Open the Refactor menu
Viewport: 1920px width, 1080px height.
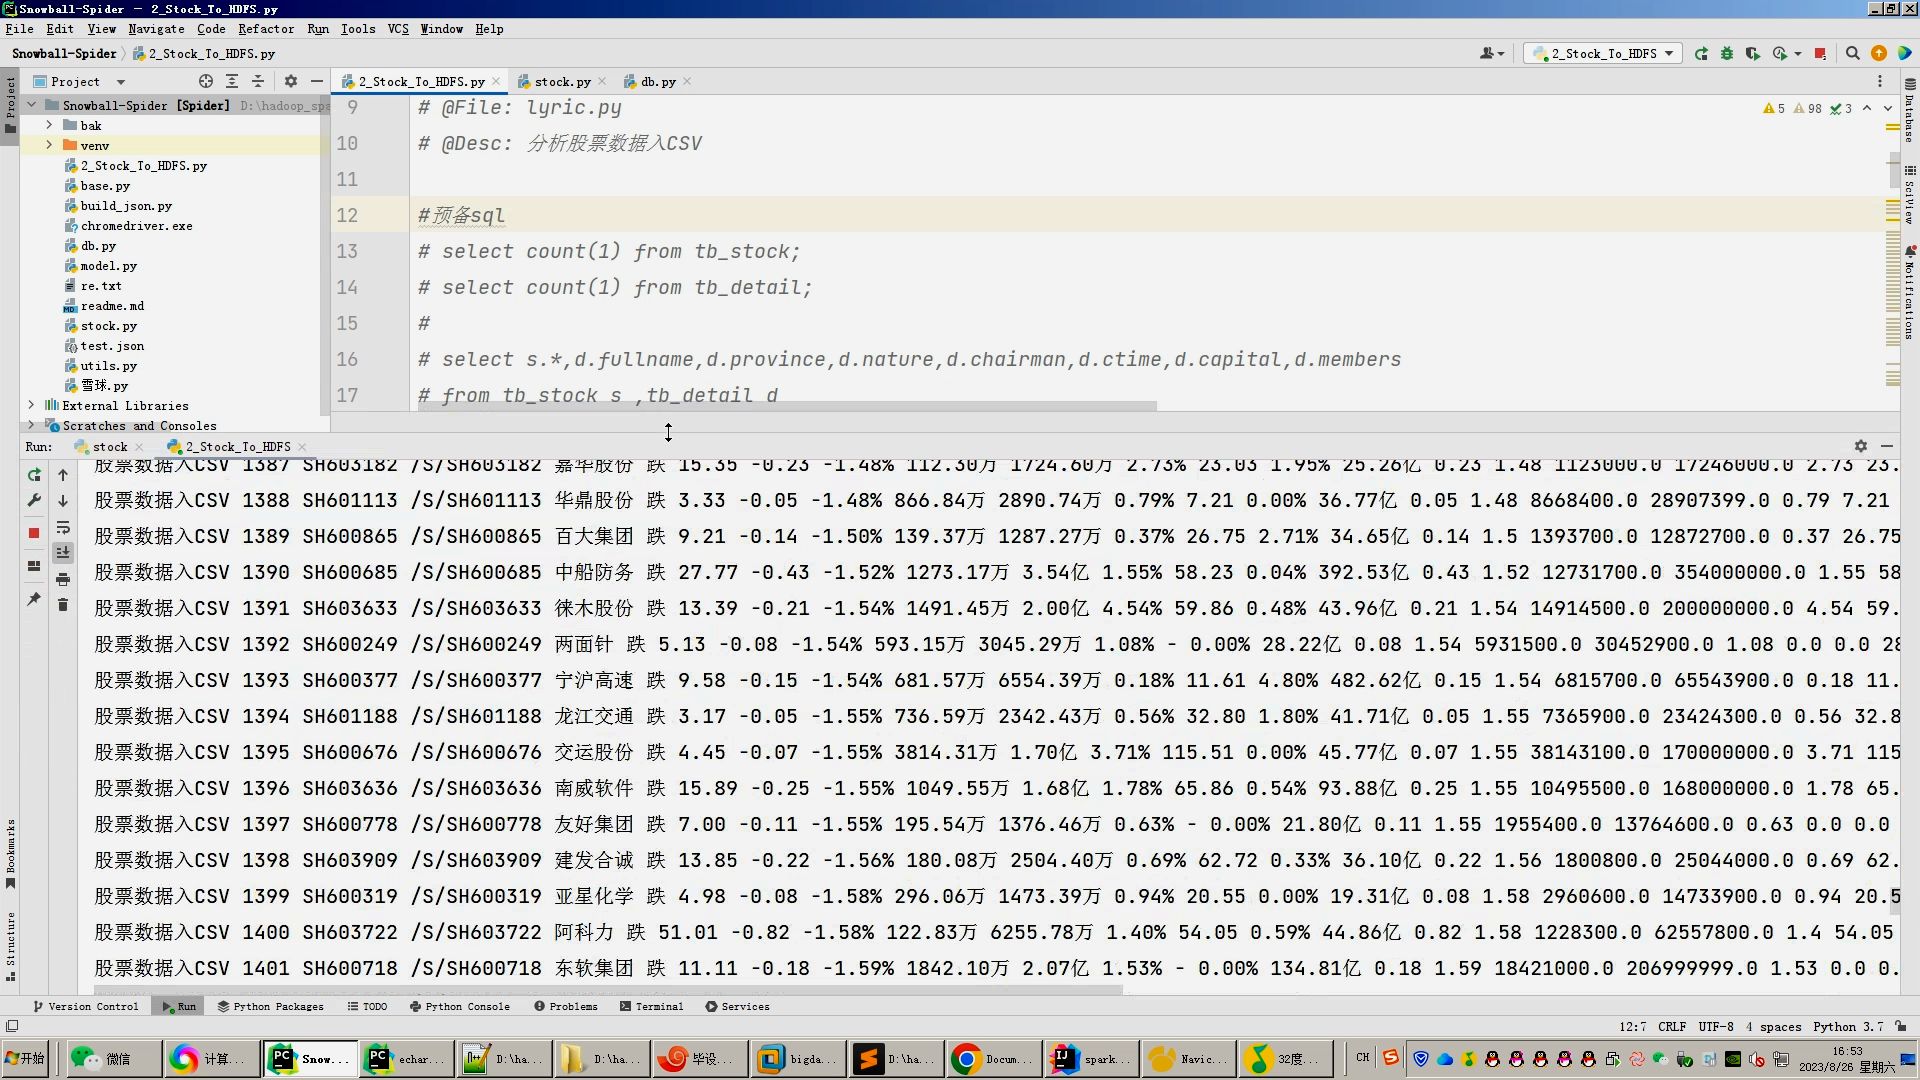point(265,29)
